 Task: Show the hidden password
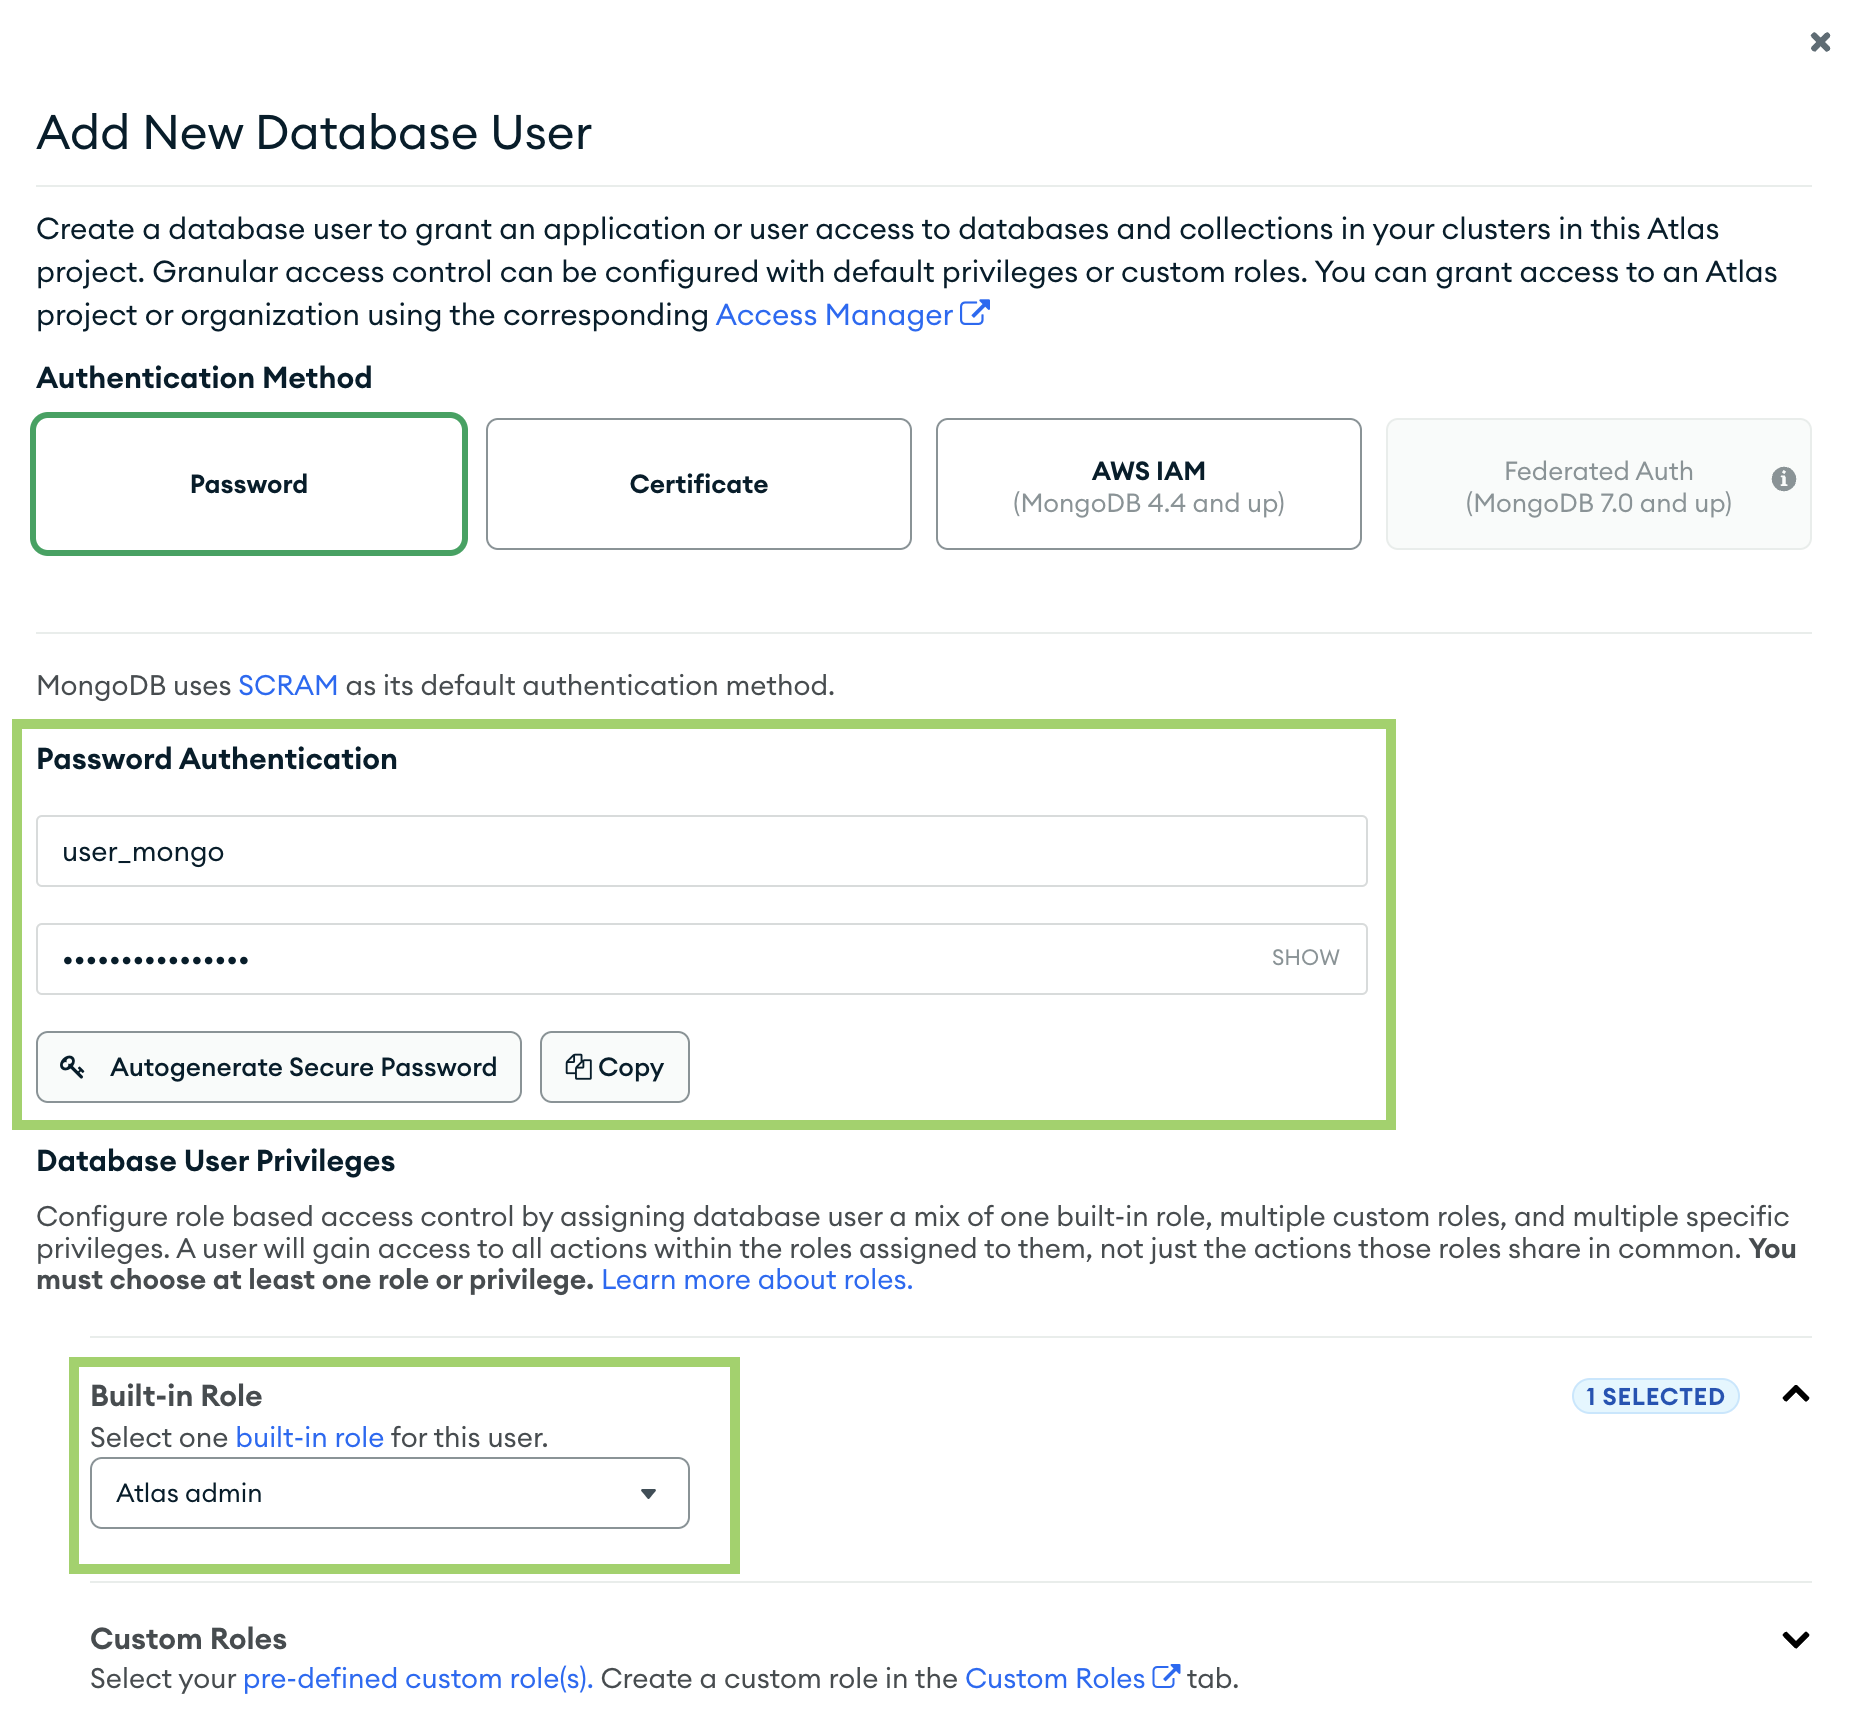[x=1304, y=958]
